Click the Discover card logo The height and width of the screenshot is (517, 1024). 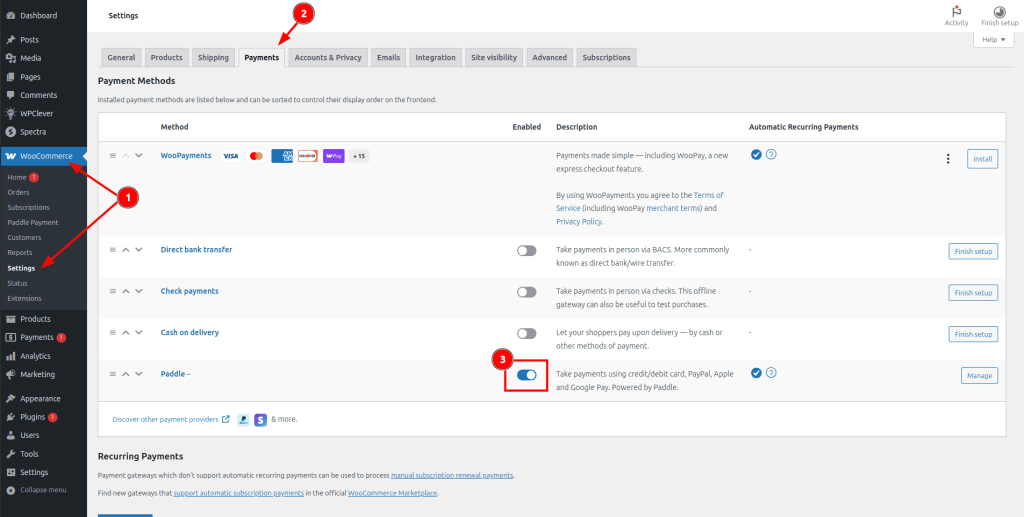coord(308,156)
